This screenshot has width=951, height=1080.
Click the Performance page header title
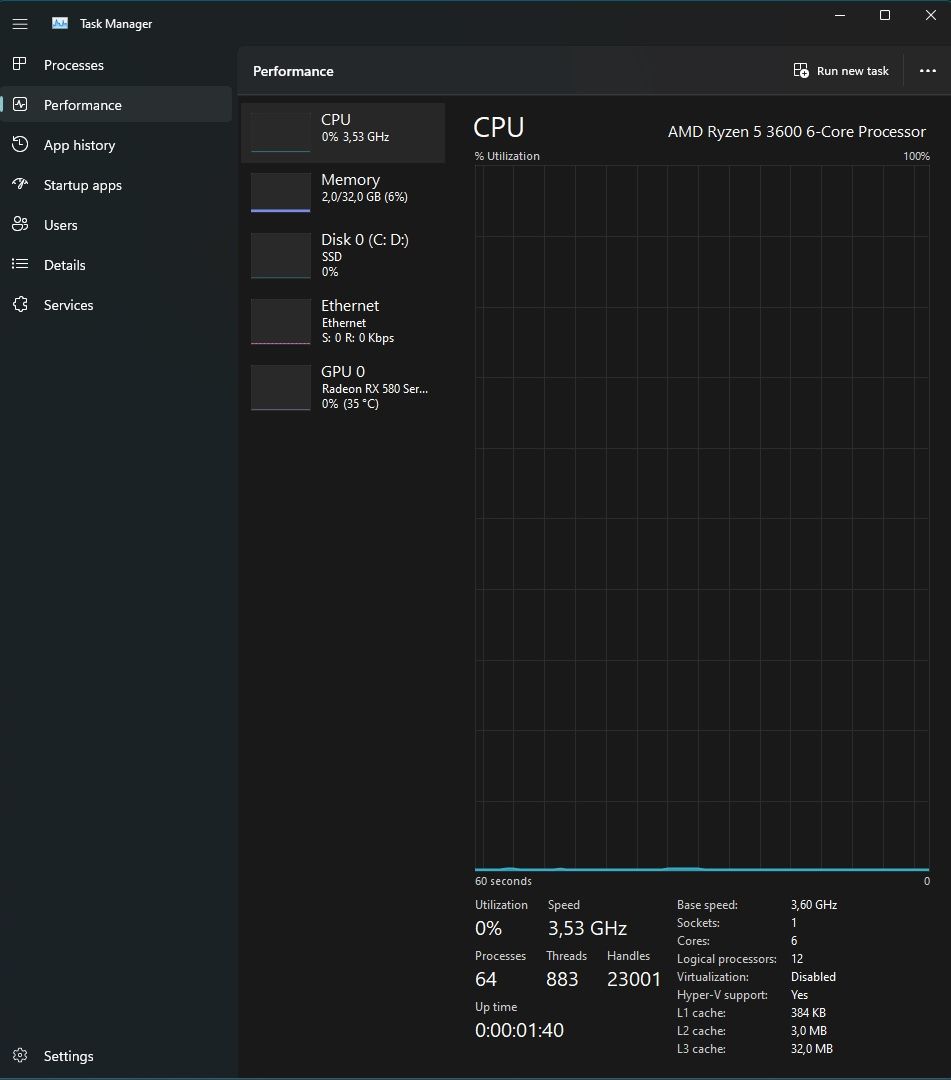click(293, 71)
